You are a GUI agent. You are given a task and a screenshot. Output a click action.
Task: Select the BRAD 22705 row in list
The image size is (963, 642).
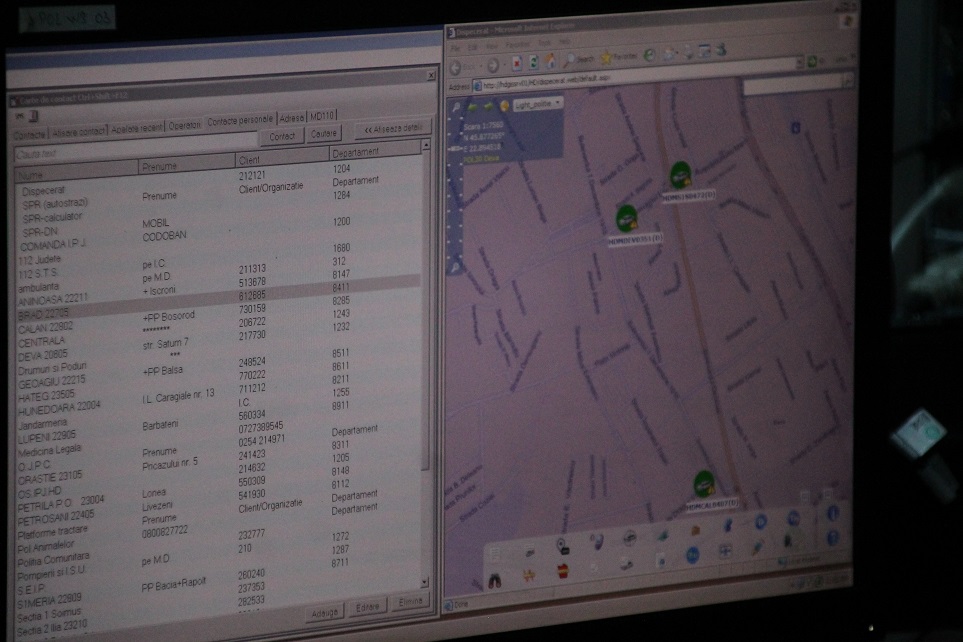point(45,314)
